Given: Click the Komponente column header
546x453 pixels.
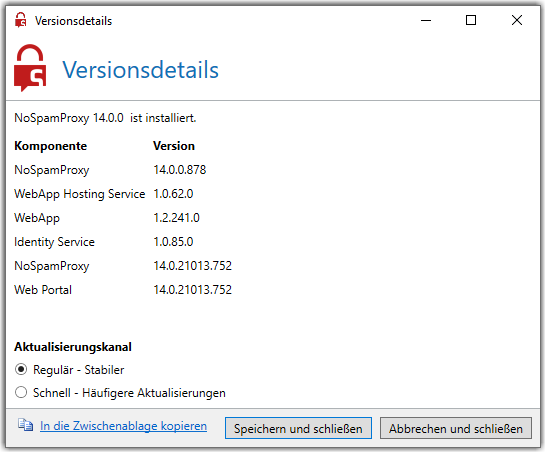Looking at the screenshot, I should click(50, 146).
